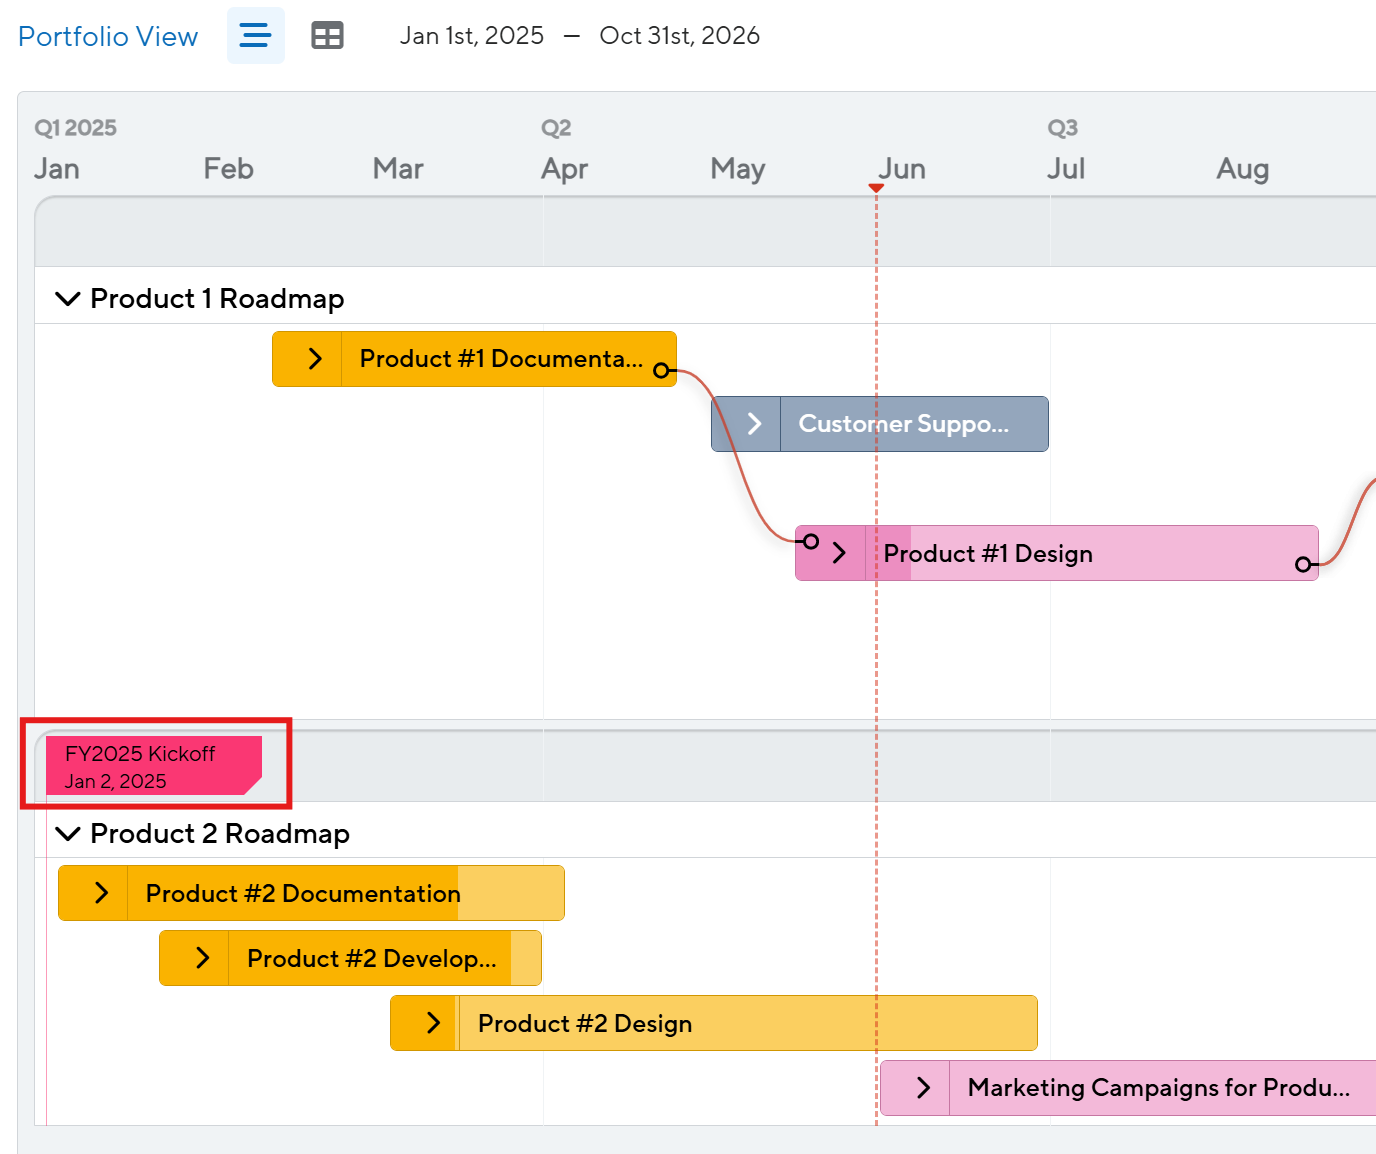This screenshot has width=1376, height=1154.
Task: Click the red today marker triangle
Action: tap(876, 188)
